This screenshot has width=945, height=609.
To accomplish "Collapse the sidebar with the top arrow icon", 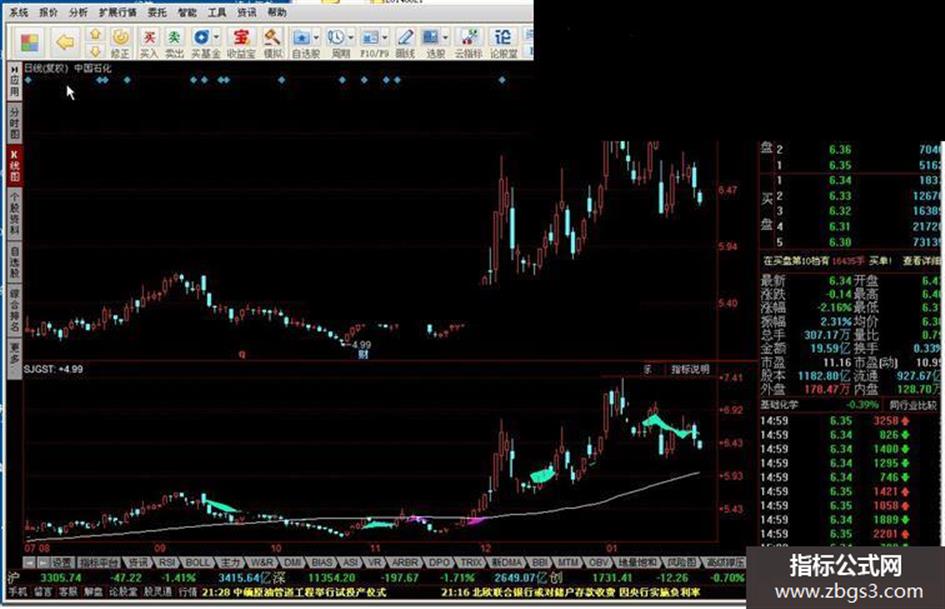I will pos(14,69).
